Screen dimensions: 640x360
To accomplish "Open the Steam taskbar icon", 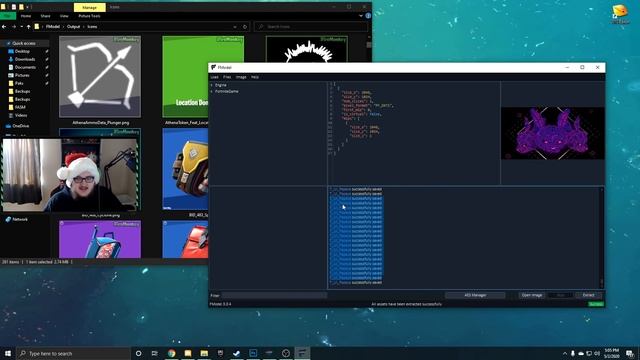I will tap(236, 353).
